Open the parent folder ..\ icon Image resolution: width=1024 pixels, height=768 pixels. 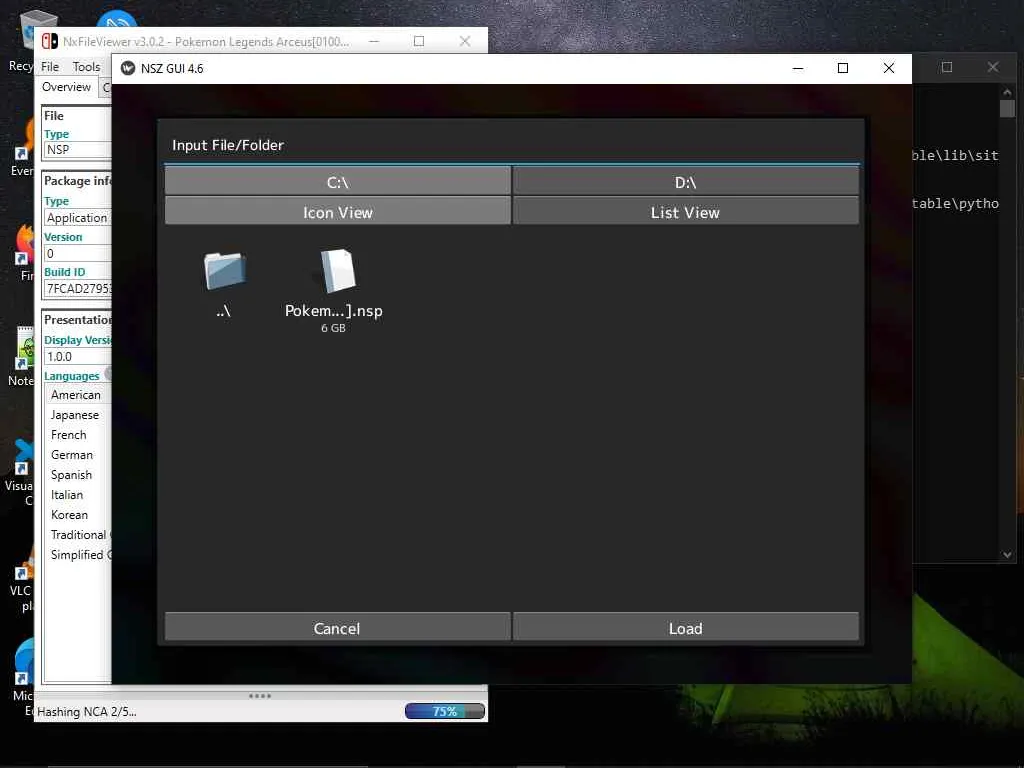[x=225, y=271]
